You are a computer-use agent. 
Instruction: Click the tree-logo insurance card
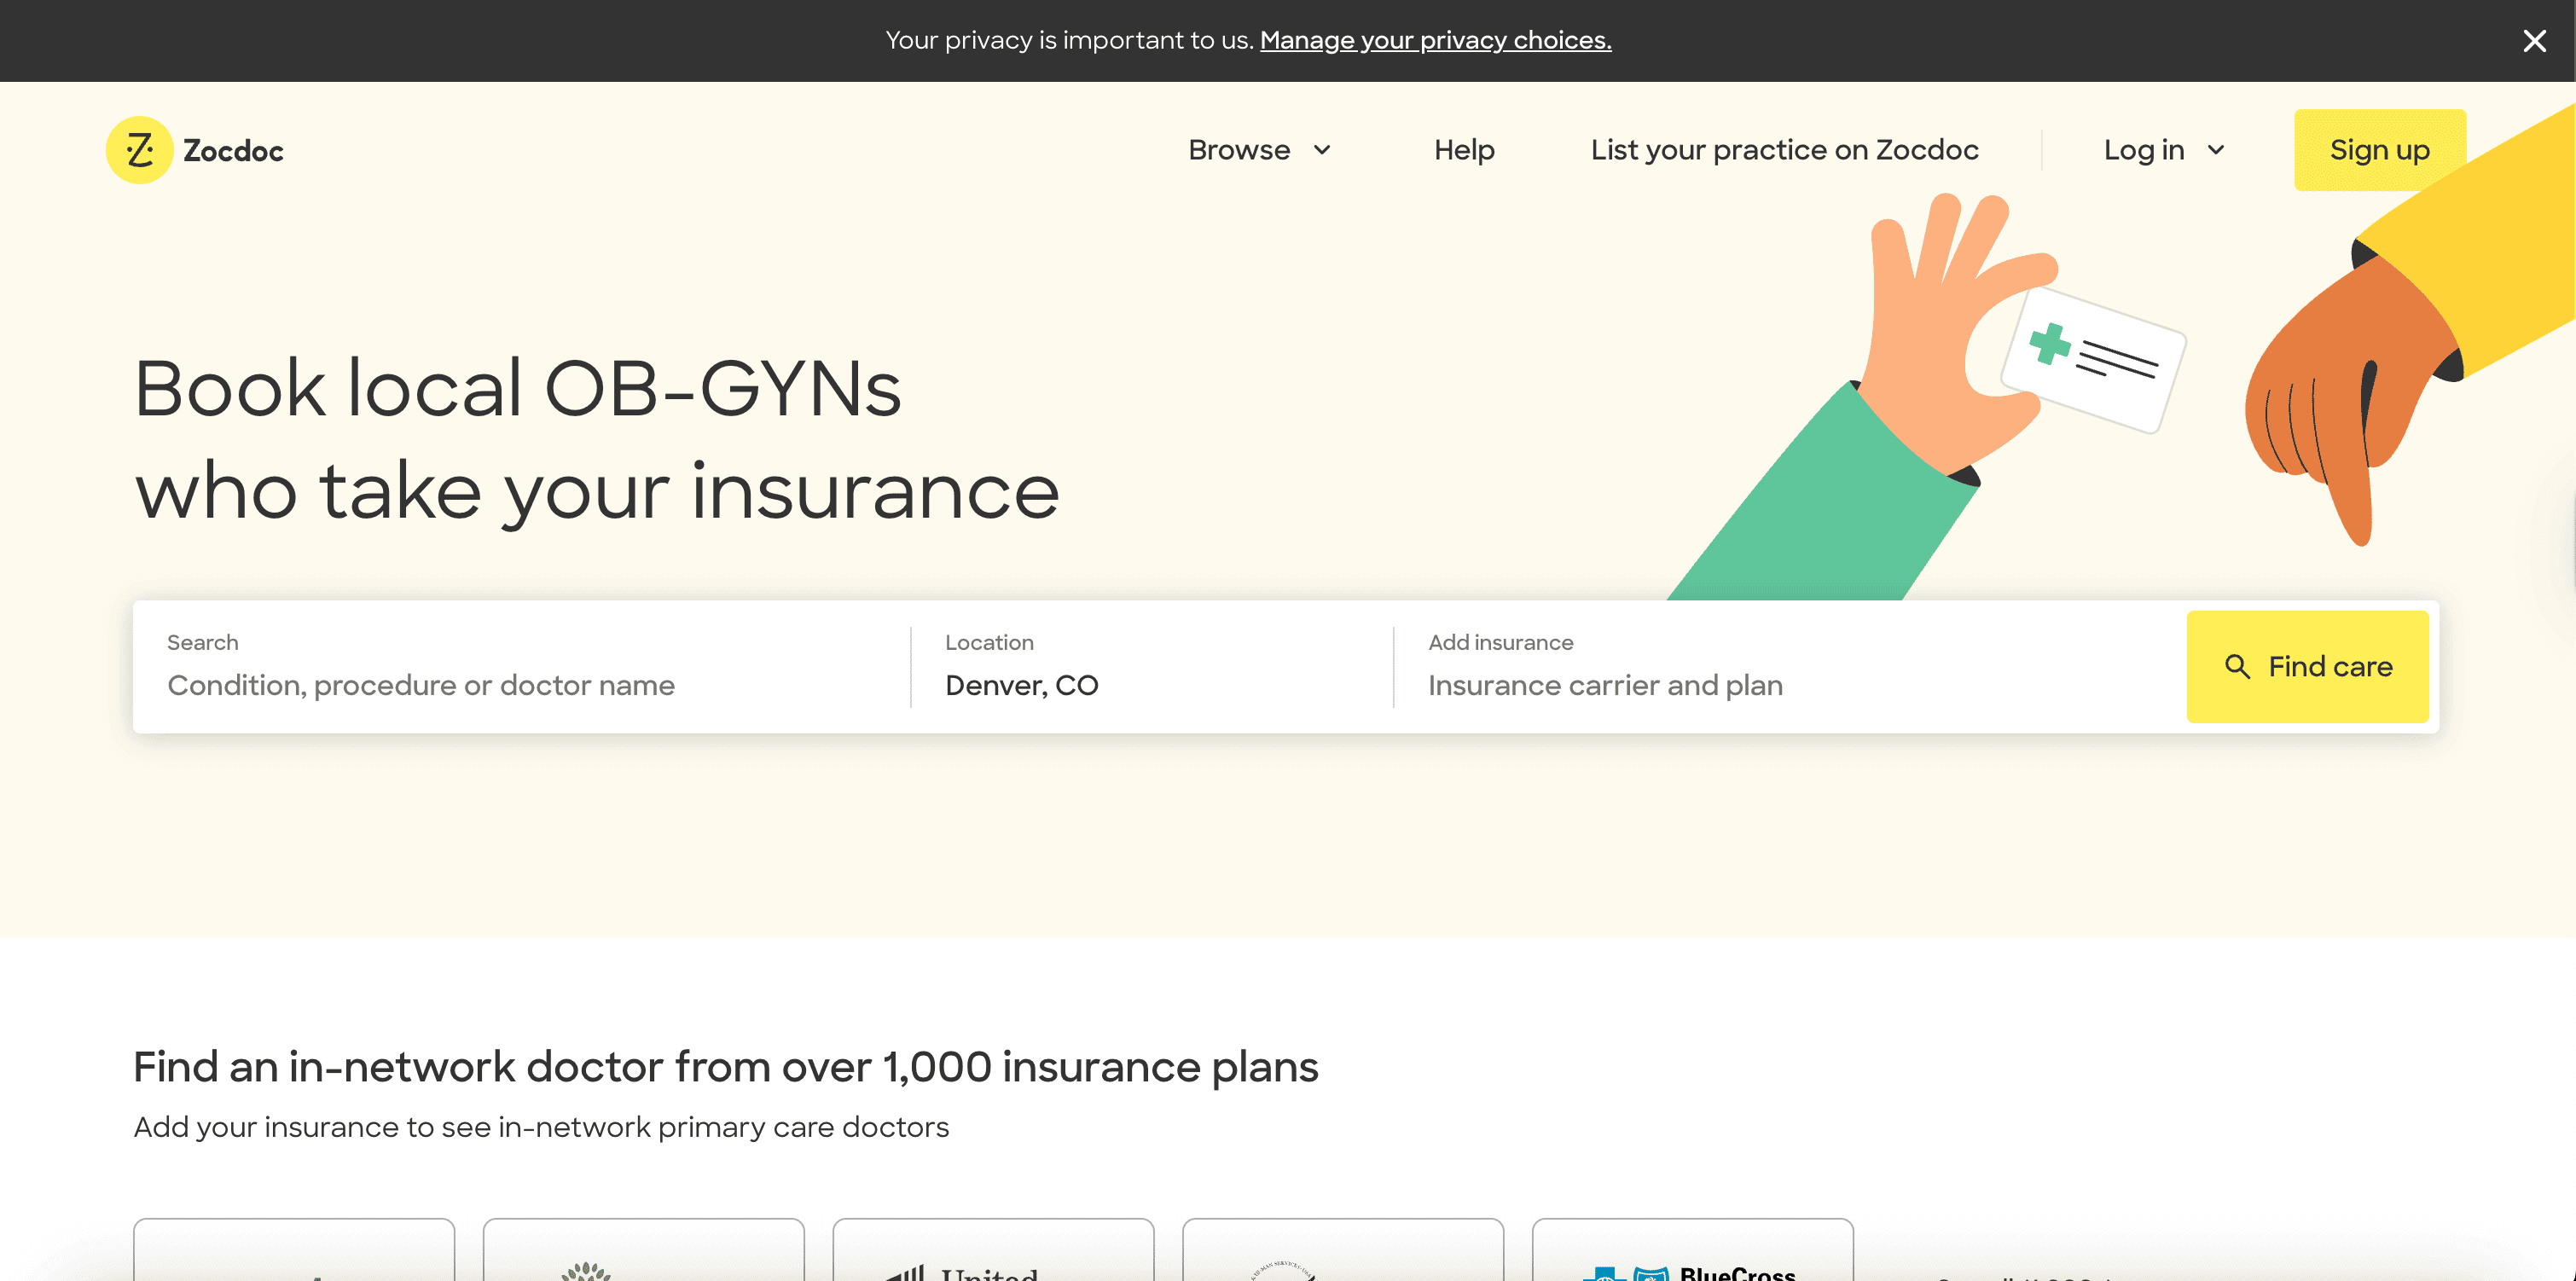pyautogui.click(x=643, y=1256)
